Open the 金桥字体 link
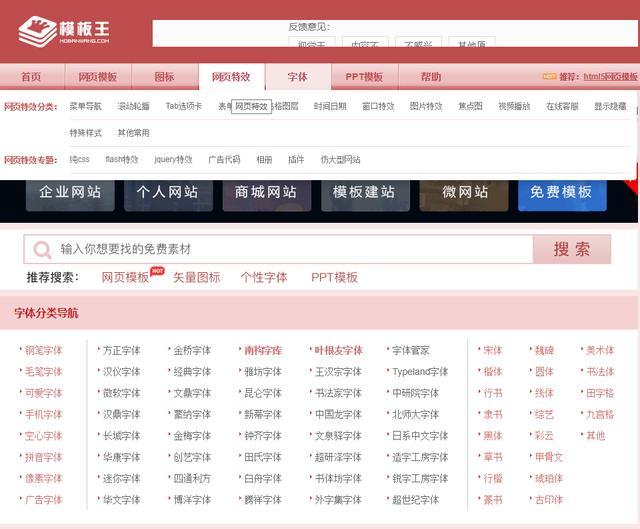 coord(192,351)
